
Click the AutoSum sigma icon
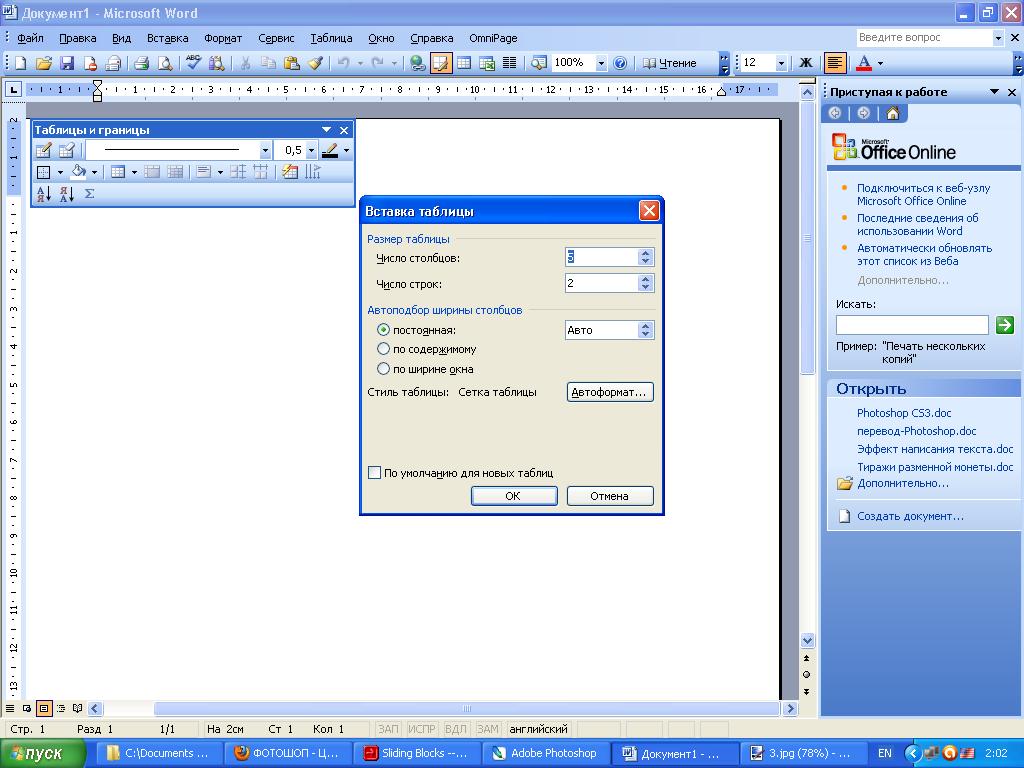point(89,194)
